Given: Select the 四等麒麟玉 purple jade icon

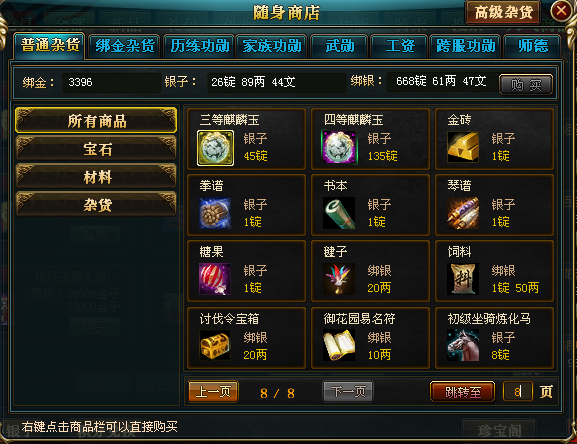Looking at the screenshot, I should click(x=339, y=147).
